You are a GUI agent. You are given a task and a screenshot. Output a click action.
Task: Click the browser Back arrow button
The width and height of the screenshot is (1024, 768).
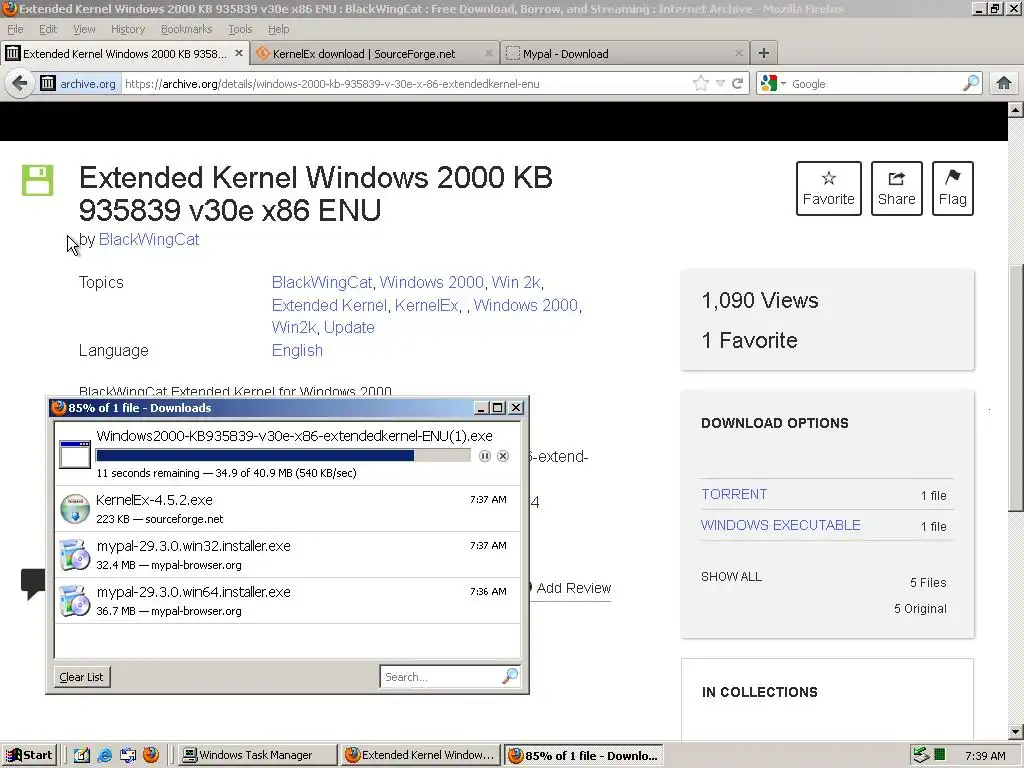point(20,84)
